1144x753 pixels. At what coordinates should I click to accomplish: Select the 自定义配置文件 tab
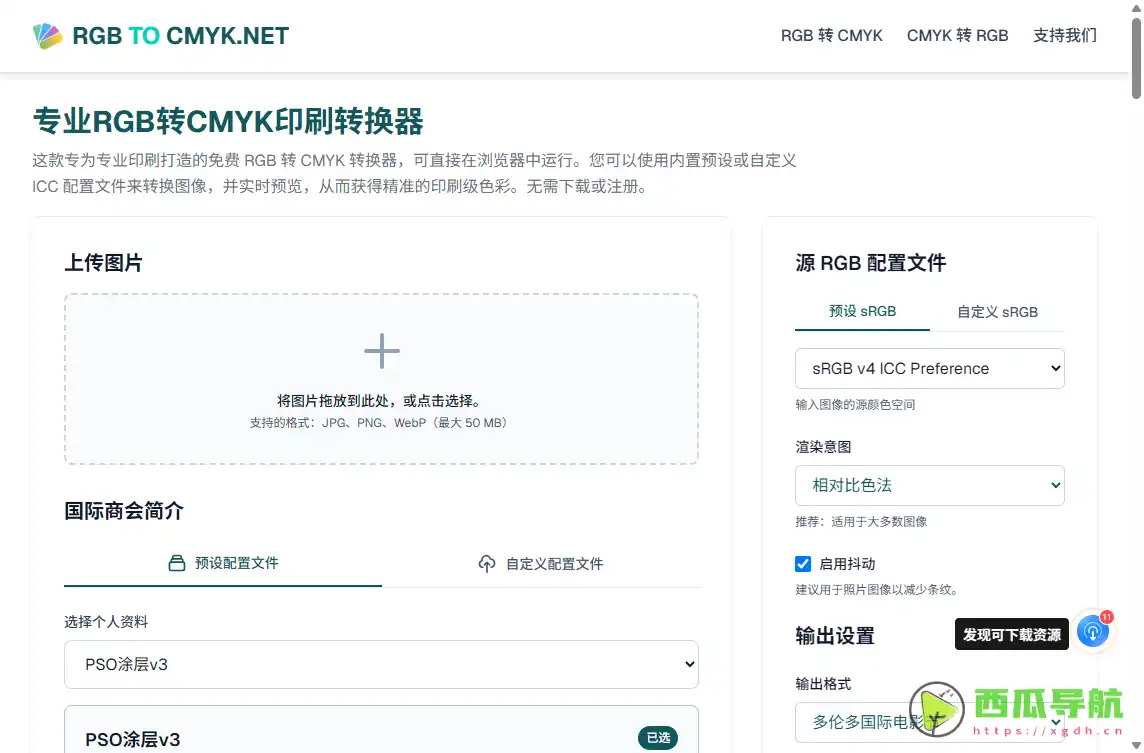[541, 563]
